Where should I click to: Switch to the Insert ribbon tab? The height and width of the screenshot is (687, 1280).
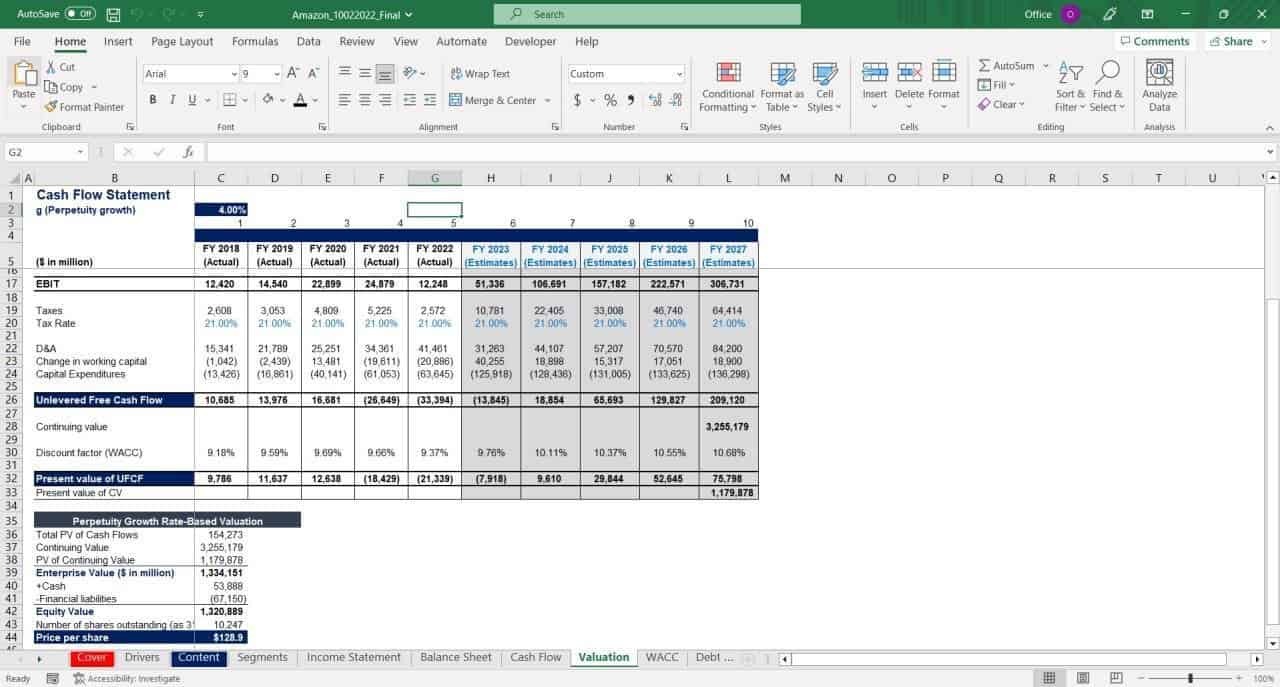pyautogui.click(x=118, y=41)
